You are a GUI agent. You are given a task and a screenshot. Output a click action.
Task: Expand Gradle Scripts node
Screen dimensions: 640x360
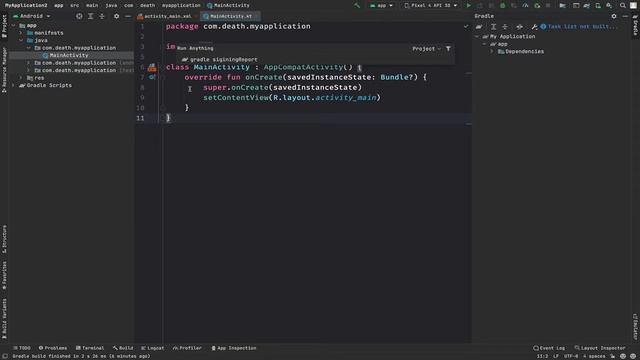(14, 85)
